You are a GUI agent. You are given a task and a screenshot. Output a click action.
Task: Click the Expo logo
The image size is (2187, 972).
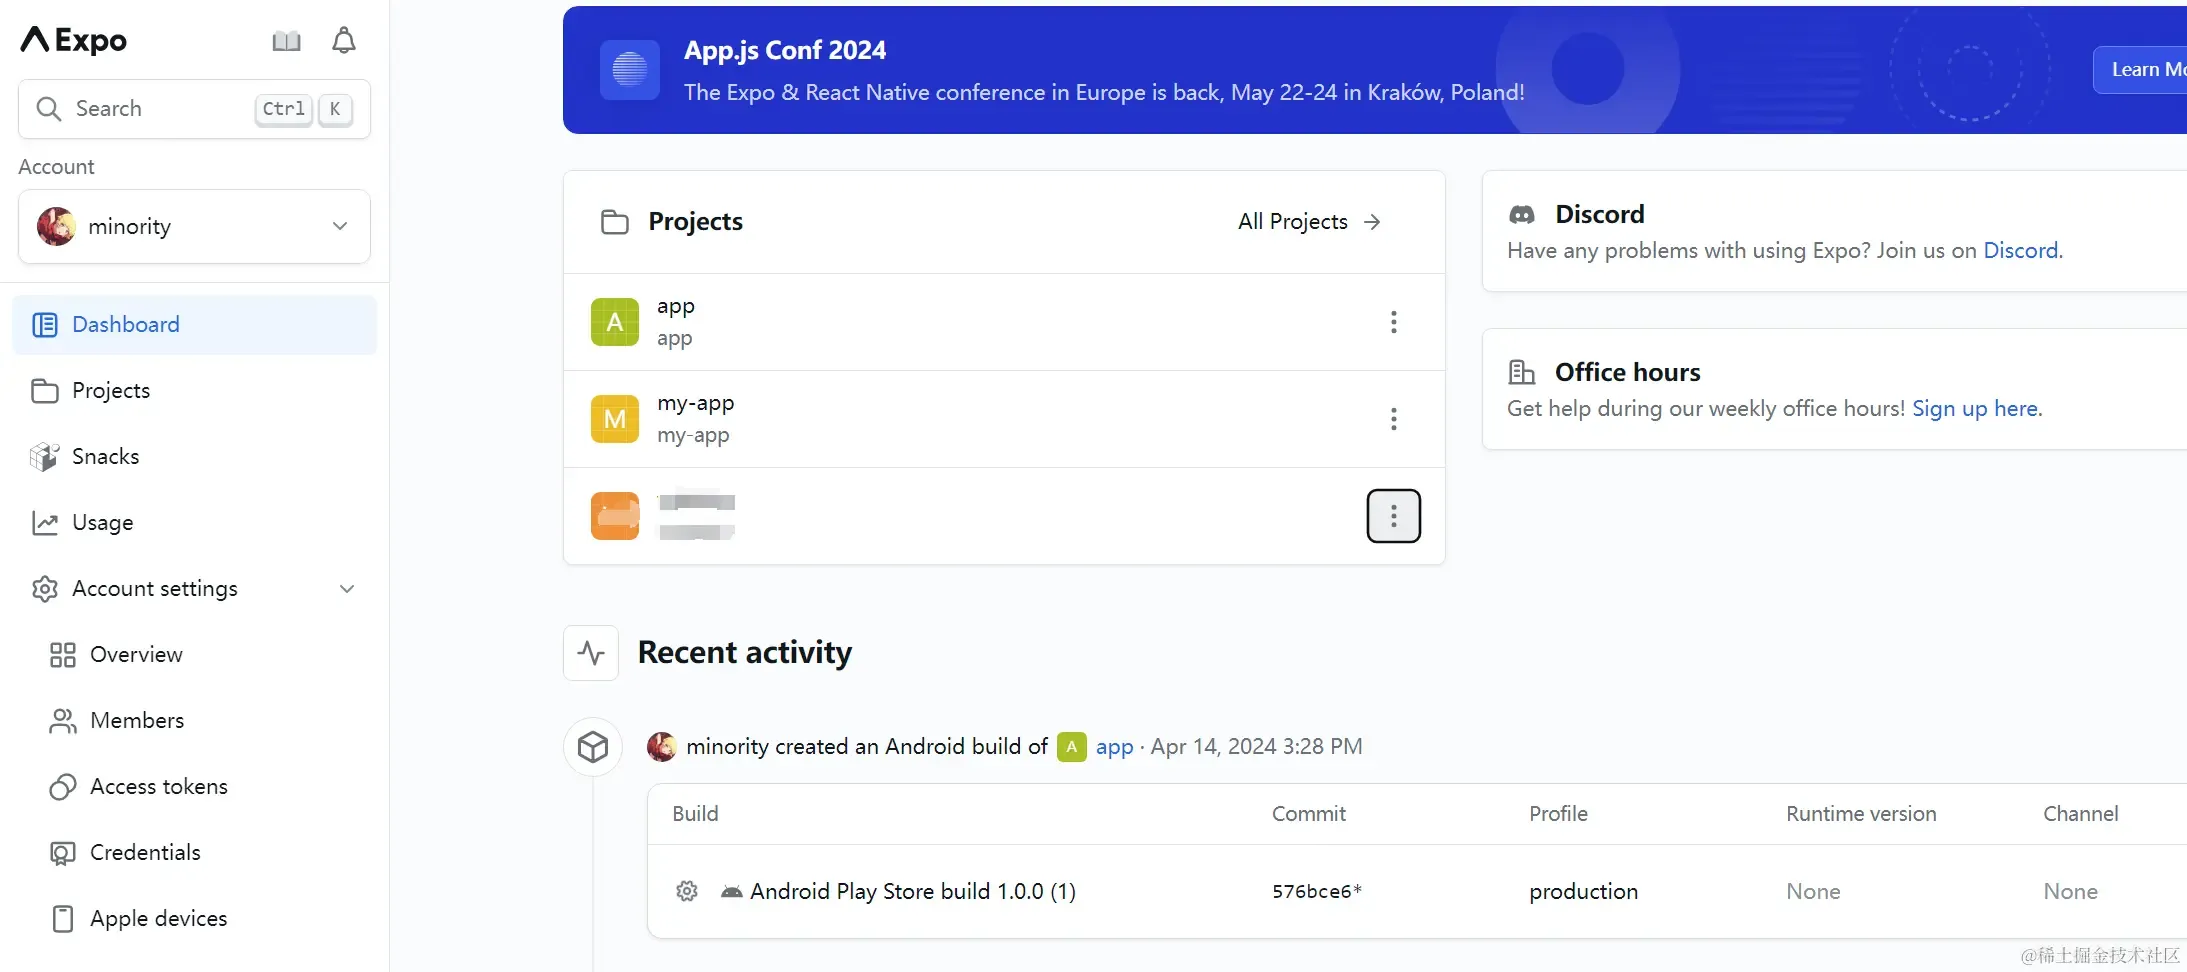[74, 40]
